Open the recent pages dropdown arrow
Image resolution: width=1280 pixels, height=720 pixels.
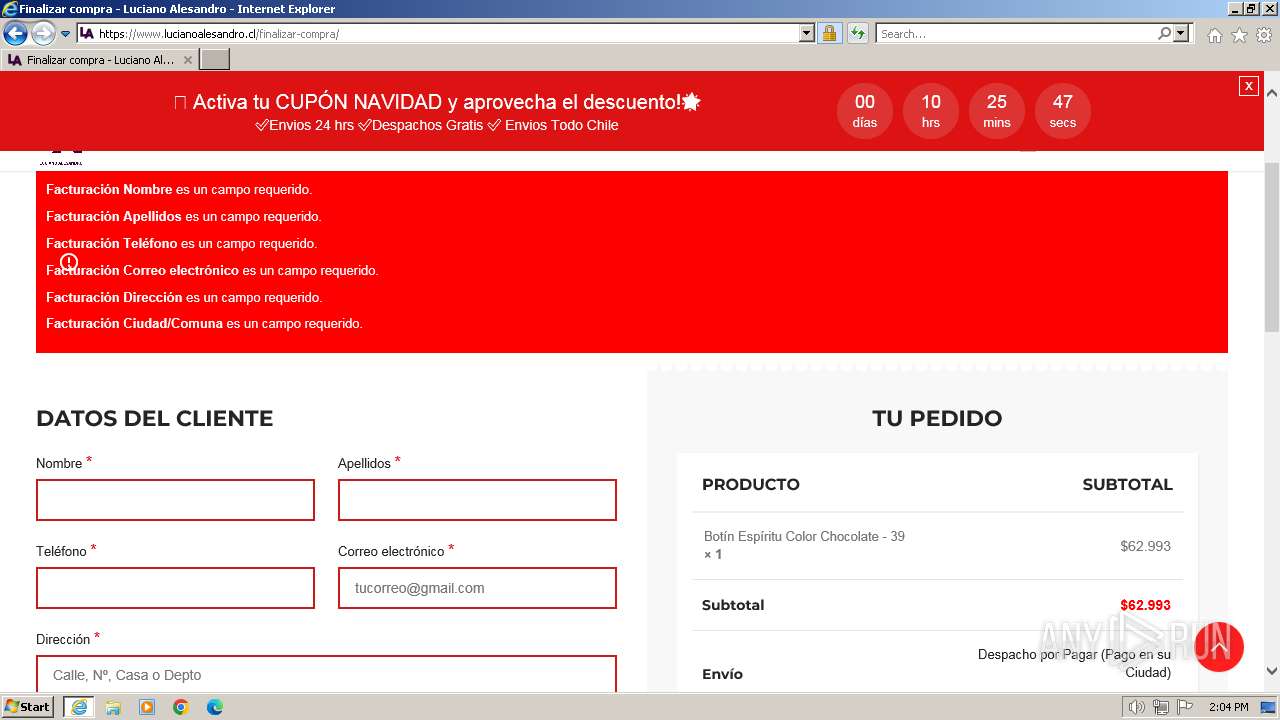66,34
